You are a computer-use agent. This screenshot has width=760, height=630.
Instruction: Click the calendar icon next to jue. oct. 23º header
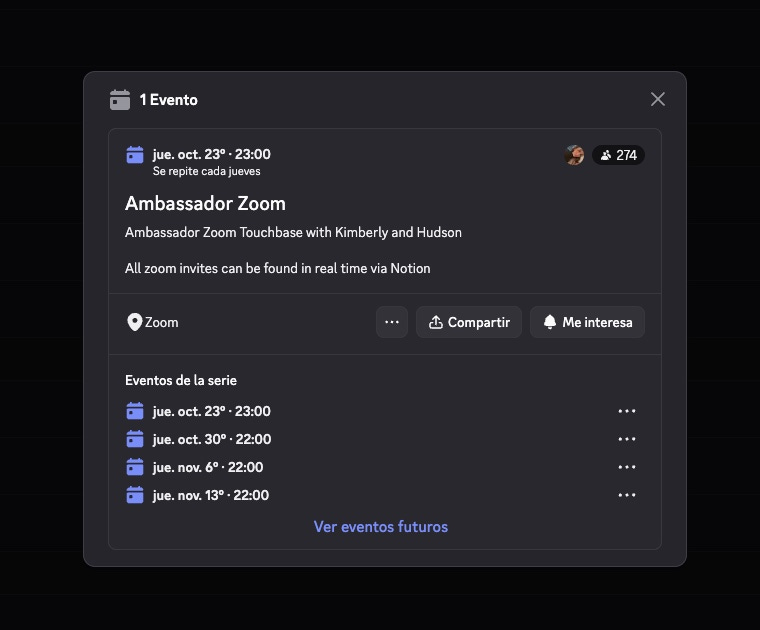(135, 155)
